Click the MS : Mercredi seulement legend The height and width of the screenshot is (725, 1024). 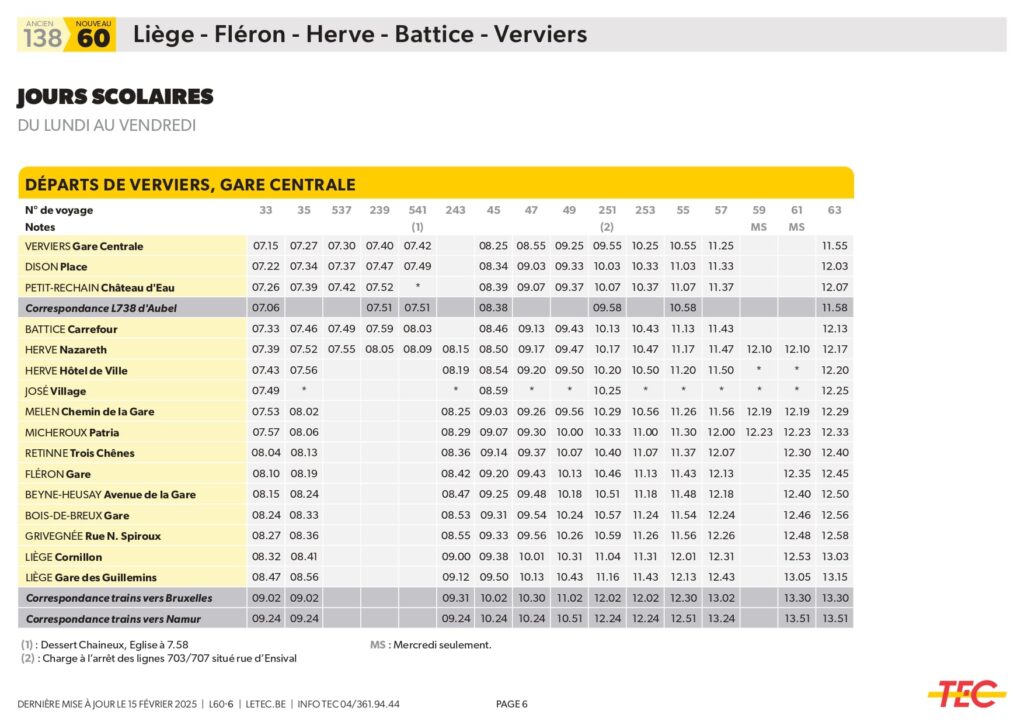coord(430,645)
